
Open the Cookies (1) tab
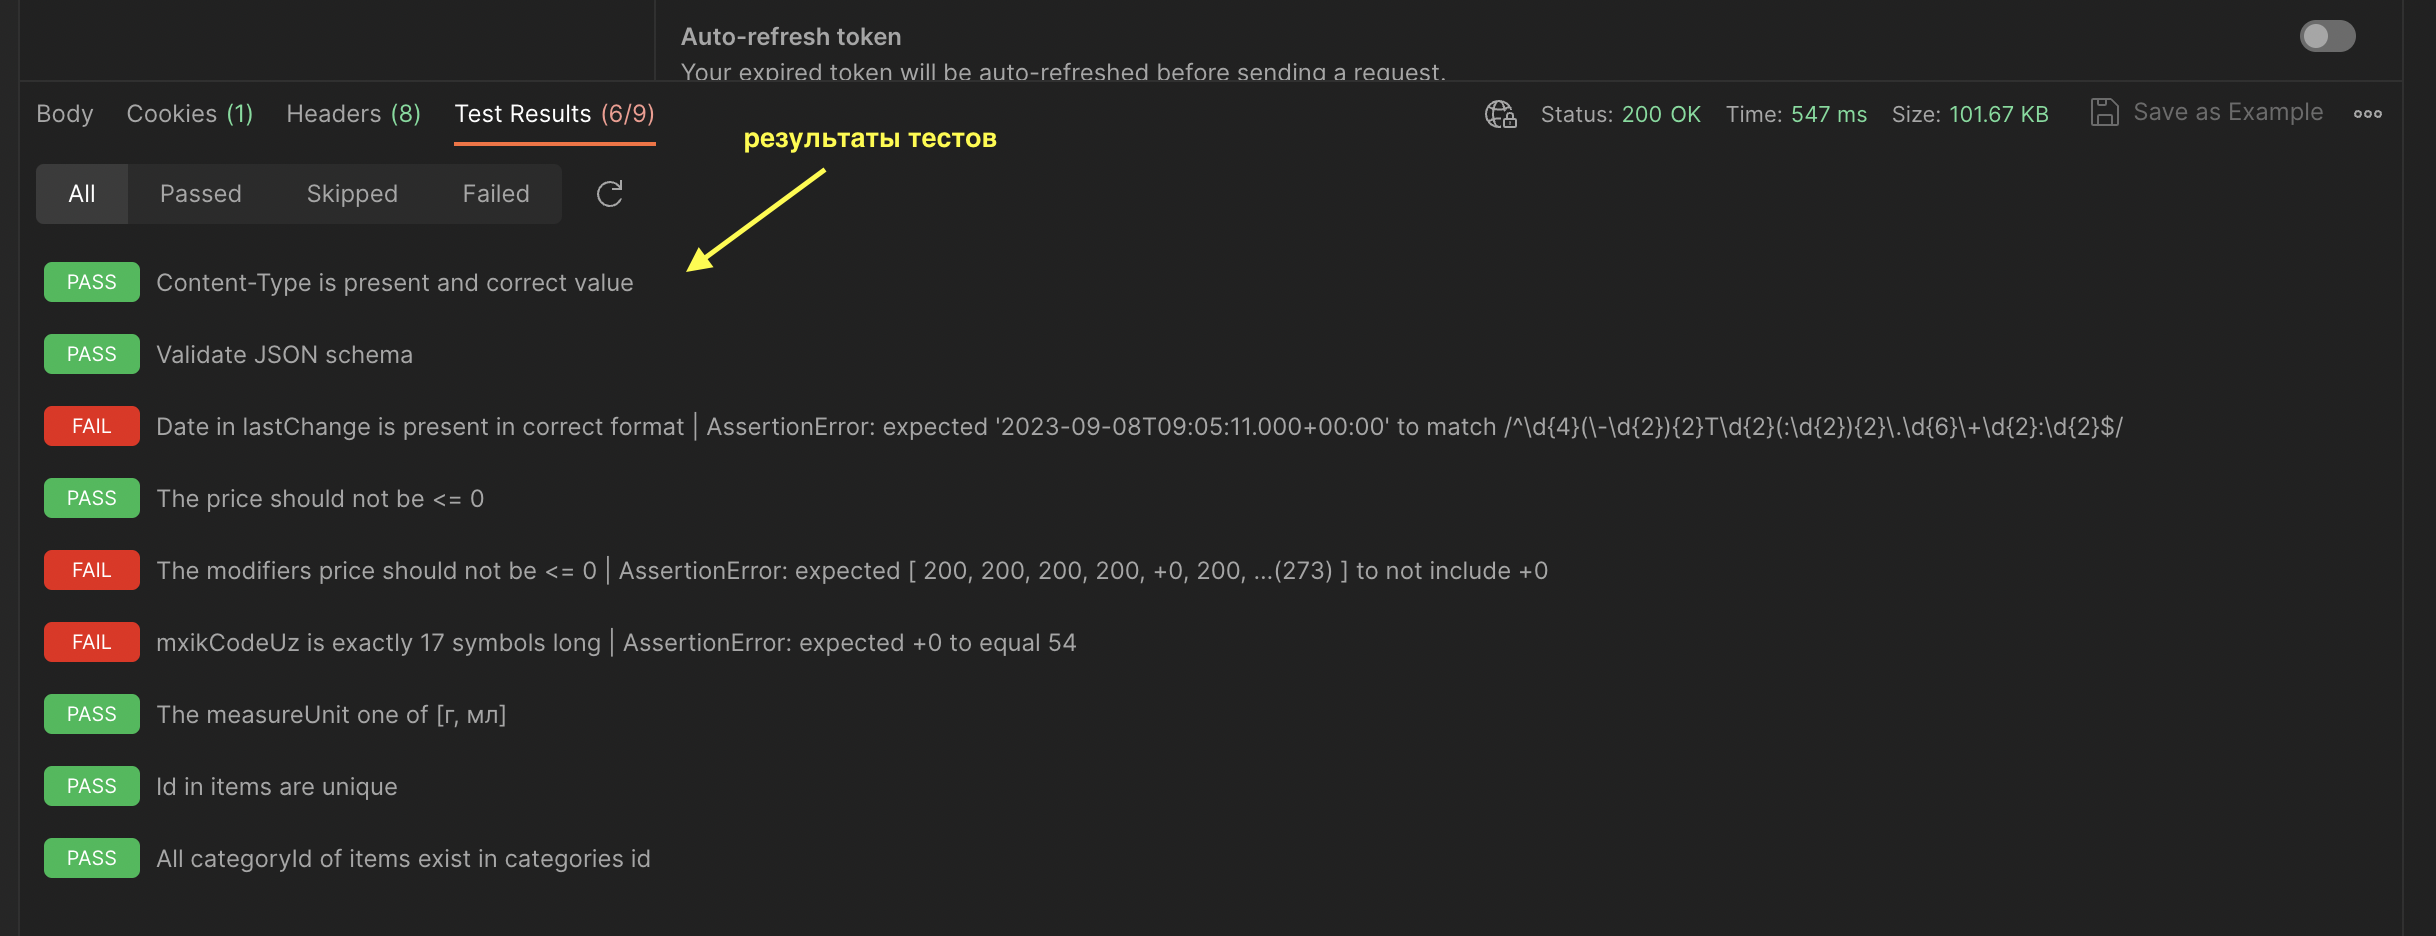[190, 114]
